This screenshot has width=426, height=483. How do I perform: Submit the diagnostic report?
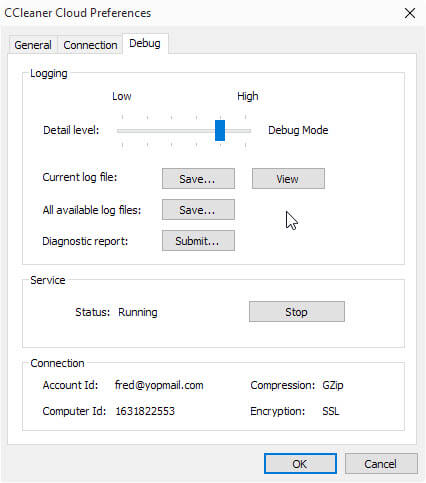click(x=198, y=241)
